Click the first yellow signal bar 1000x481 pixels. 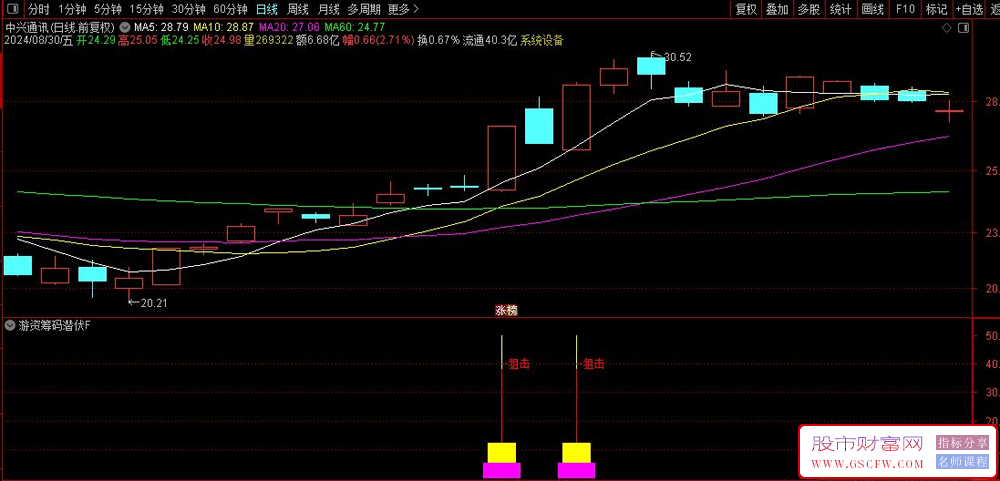[x=501, y=452]
